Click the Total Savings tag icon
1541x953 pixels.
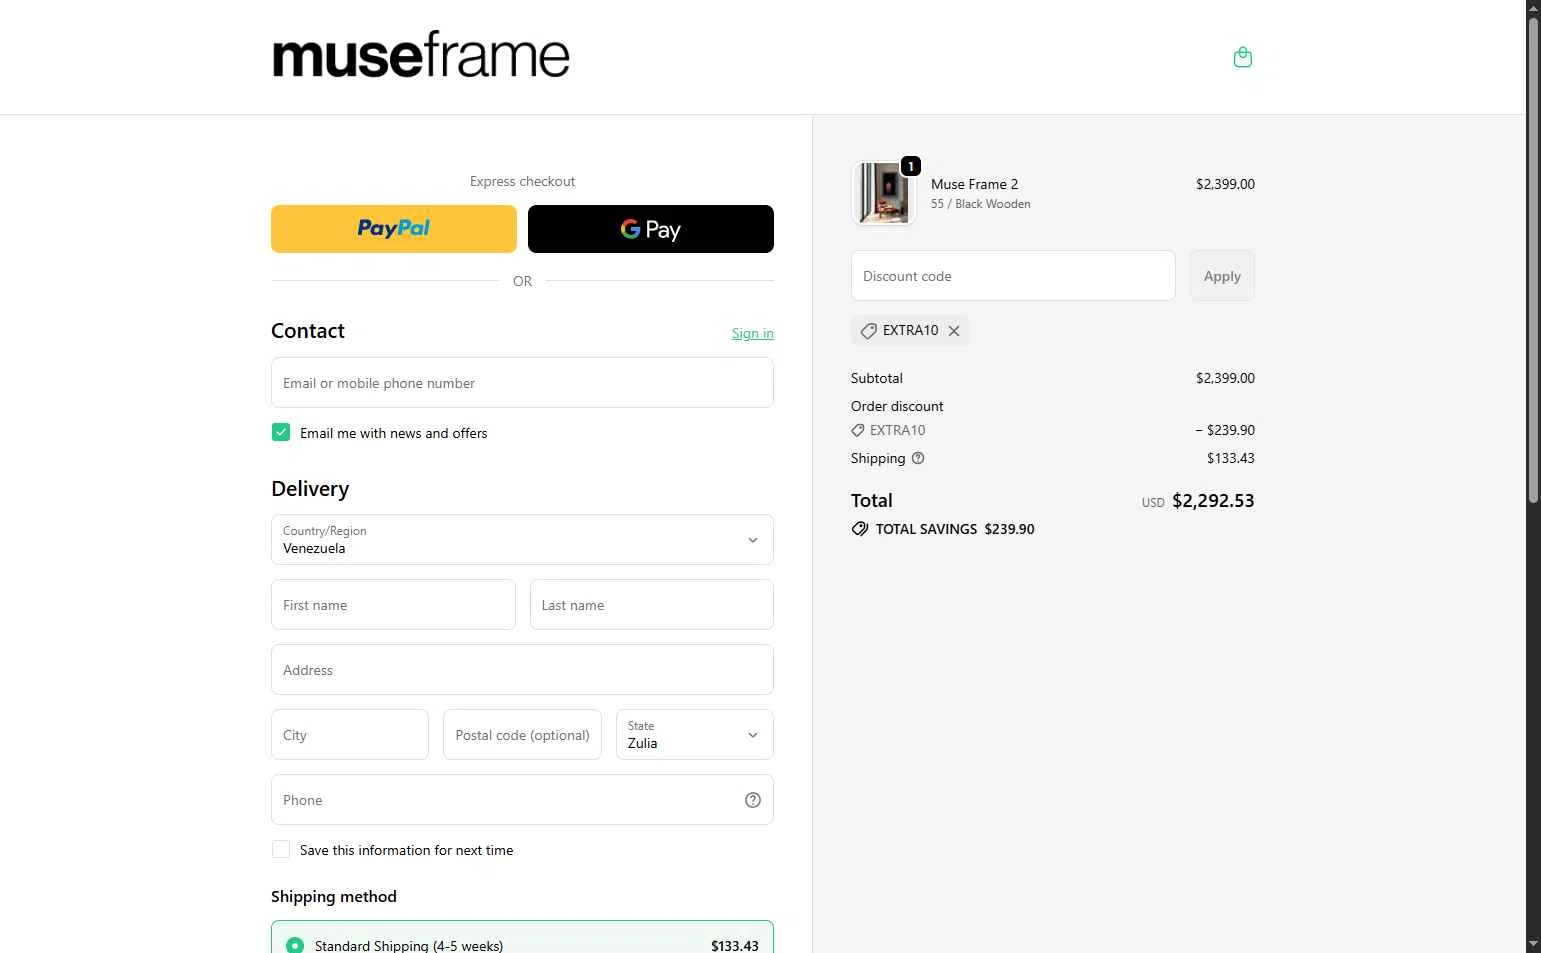click(860, 529)
